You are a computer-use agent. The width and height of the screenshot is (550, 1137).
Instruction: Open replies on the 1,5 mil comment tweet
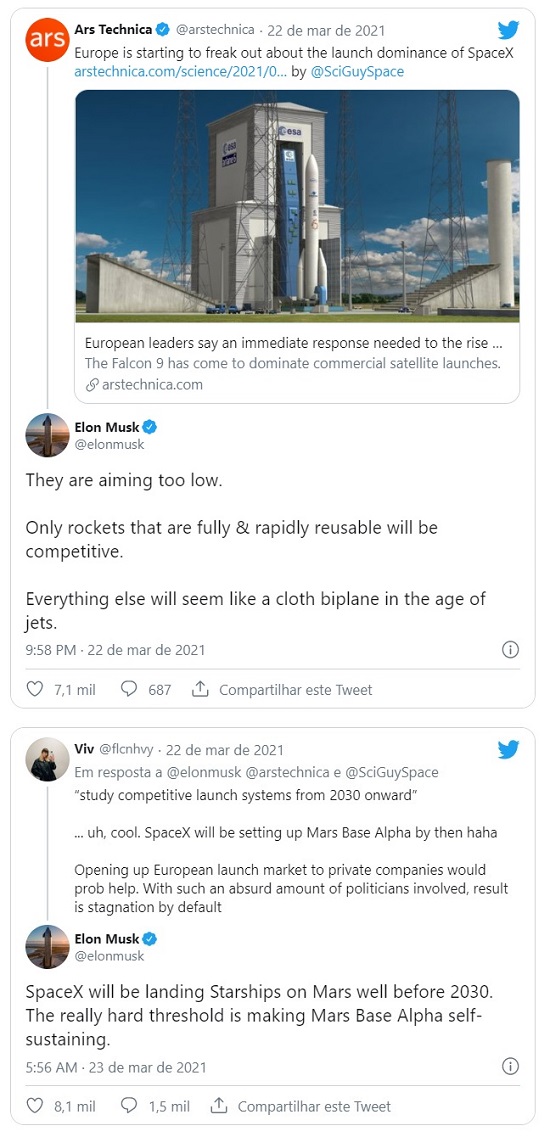[x=129, y=1106]
